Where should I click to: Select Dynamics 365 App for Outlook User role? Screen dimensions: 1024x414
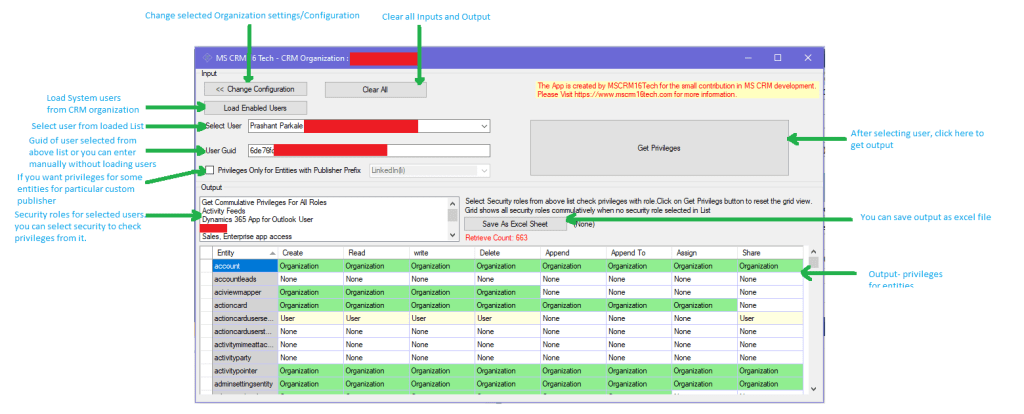coord(257,219)
